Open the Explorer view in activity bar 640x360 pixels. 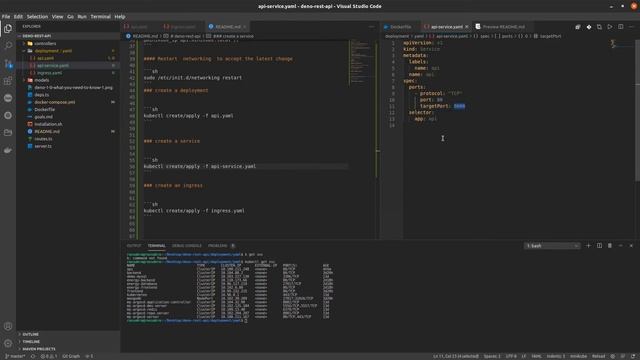click(x=8, y=29)
